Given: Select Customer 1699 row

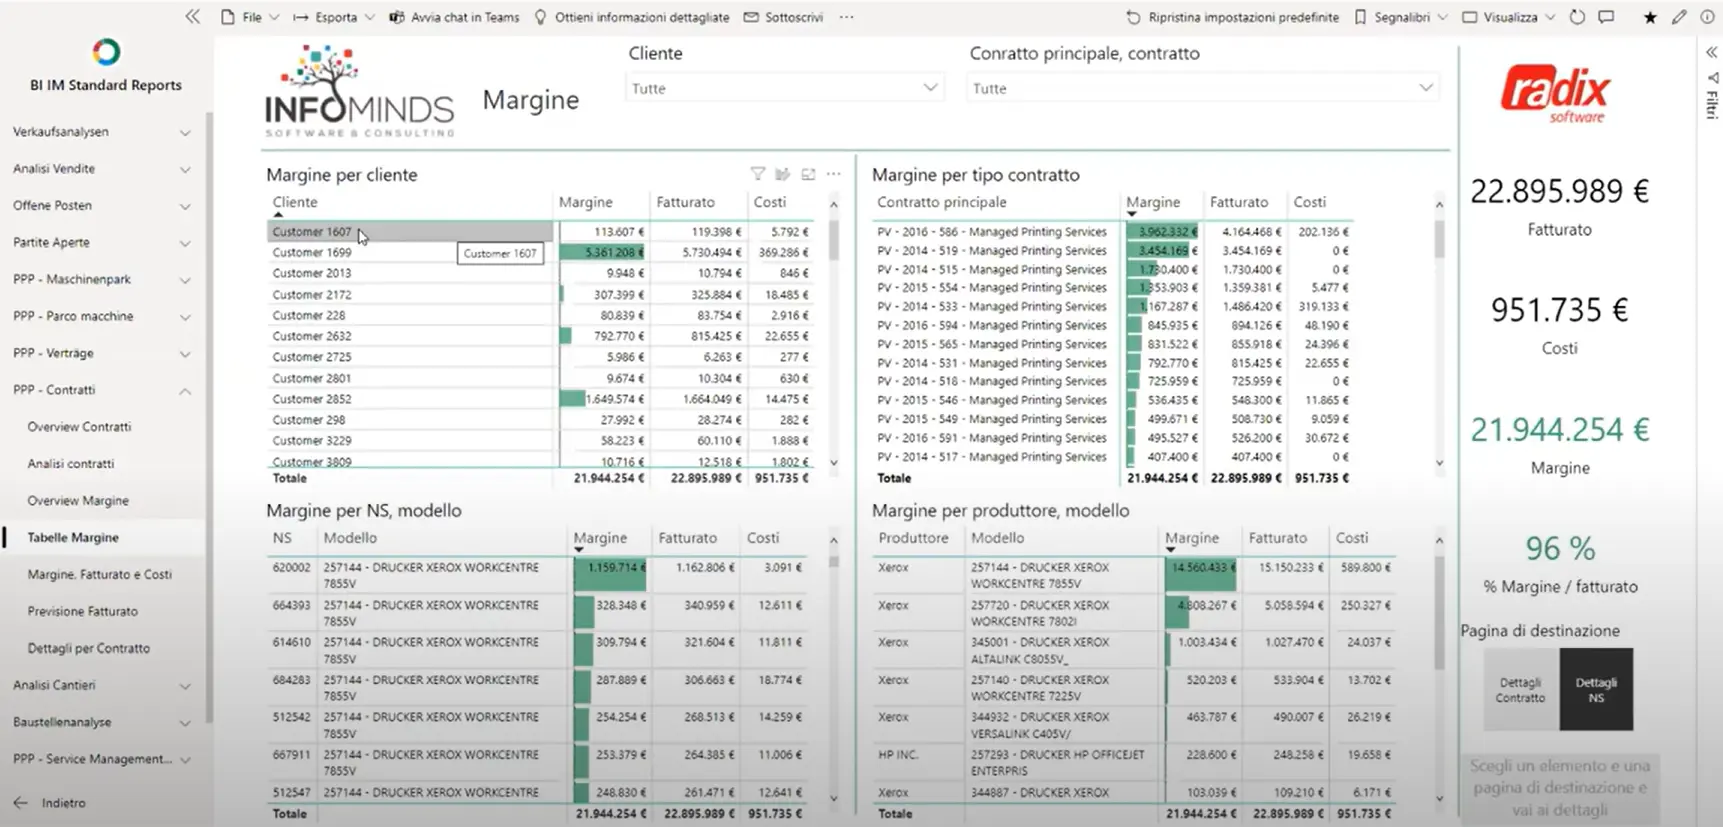Looking at the screenshot, I should point(540,253).
